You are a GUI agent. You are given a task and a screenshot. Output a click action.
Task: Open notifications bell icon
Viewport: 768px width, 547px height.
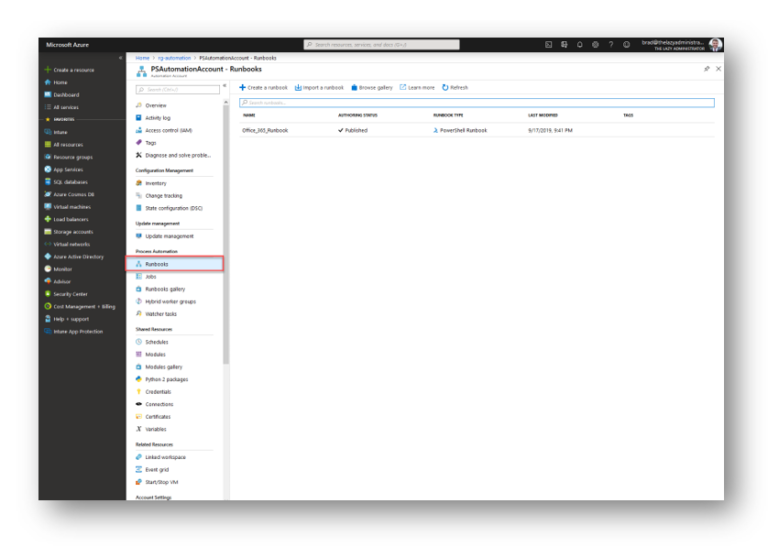pos(580,45)
